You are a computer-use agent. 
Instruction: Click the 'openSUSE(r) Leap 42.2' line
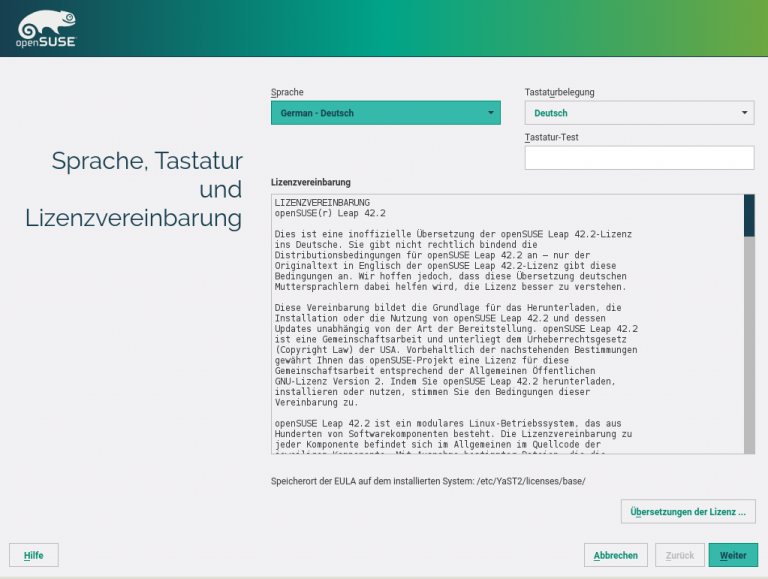tap(330, 213)
